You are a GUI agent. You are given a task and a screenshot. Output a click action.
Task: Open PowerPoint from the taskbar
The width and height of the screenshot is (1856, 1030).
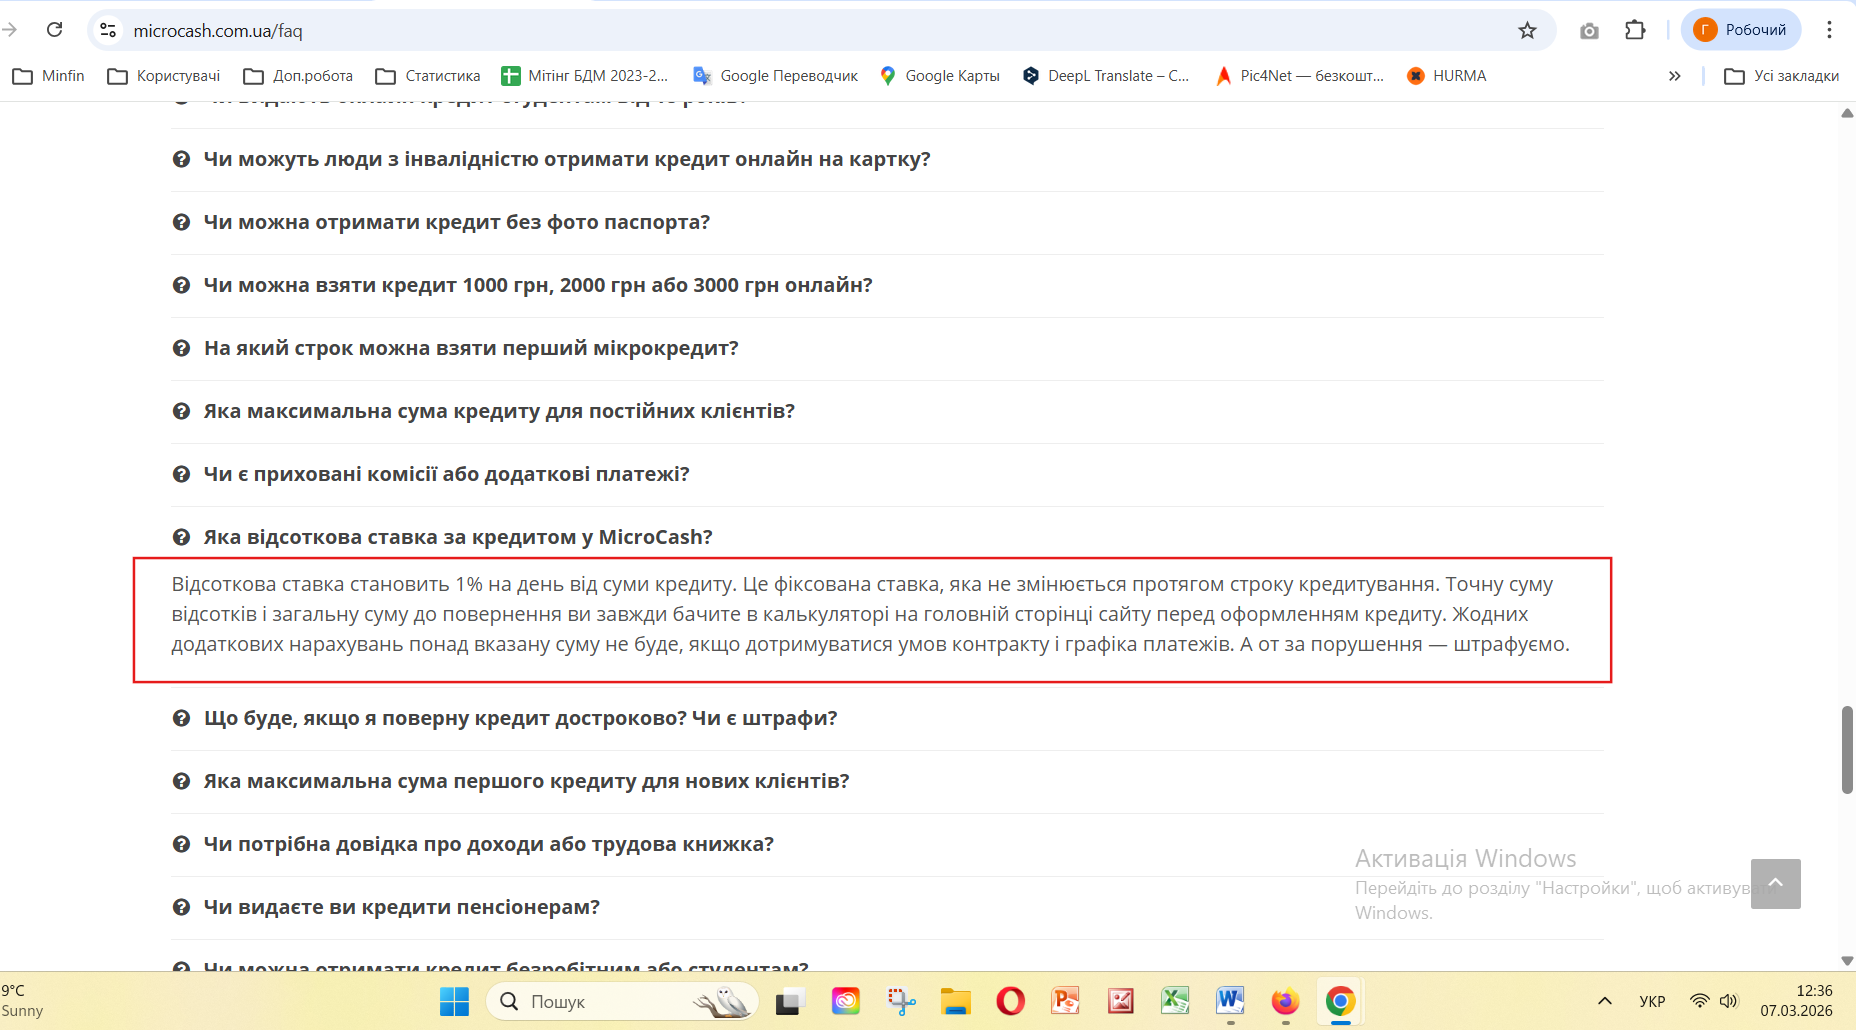click(x=1066, y=1001)
